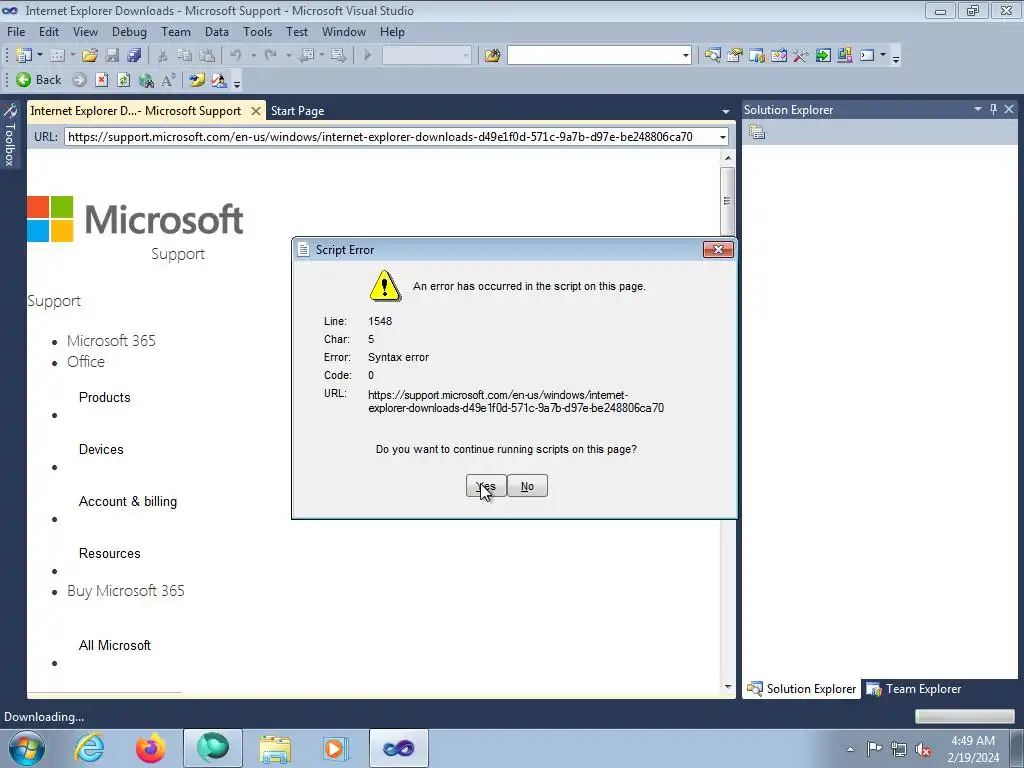
Task: Open the Windows Start menu
Action: pos(26,748)
